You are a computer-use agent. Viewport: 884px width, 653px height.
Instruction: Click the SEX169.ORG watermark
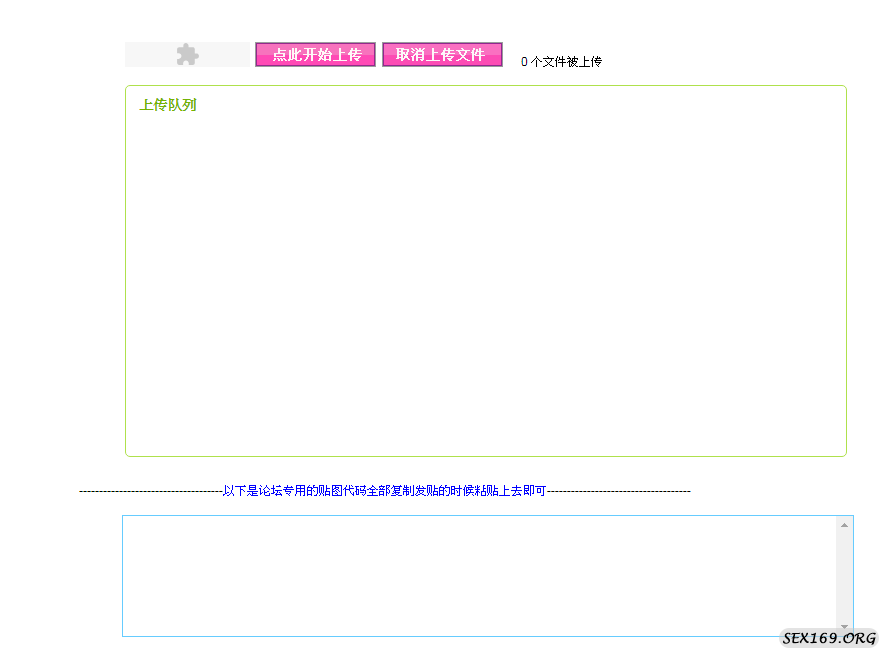coord(830,636)
